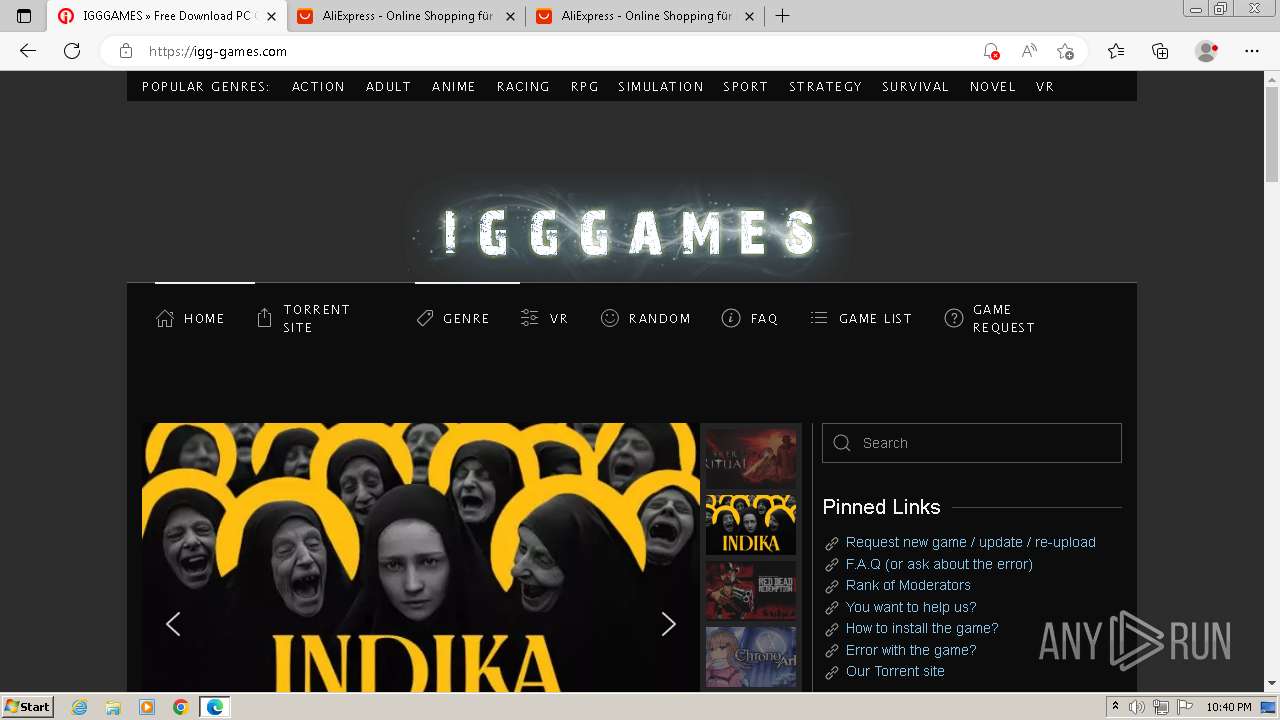Screen dimensions: 1280x720
Task: Close the IGGGAMES tab
Action: pyautogui.click(x=271, y=16)
